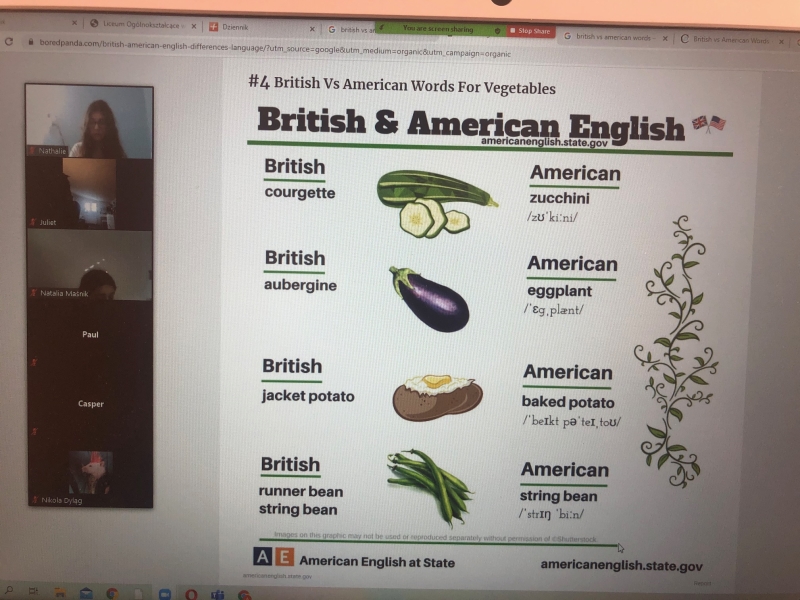Open File Explorer from the taskbar
This screenshot has width=800, height=600.
pyautogui.click(x=60, y=592)
